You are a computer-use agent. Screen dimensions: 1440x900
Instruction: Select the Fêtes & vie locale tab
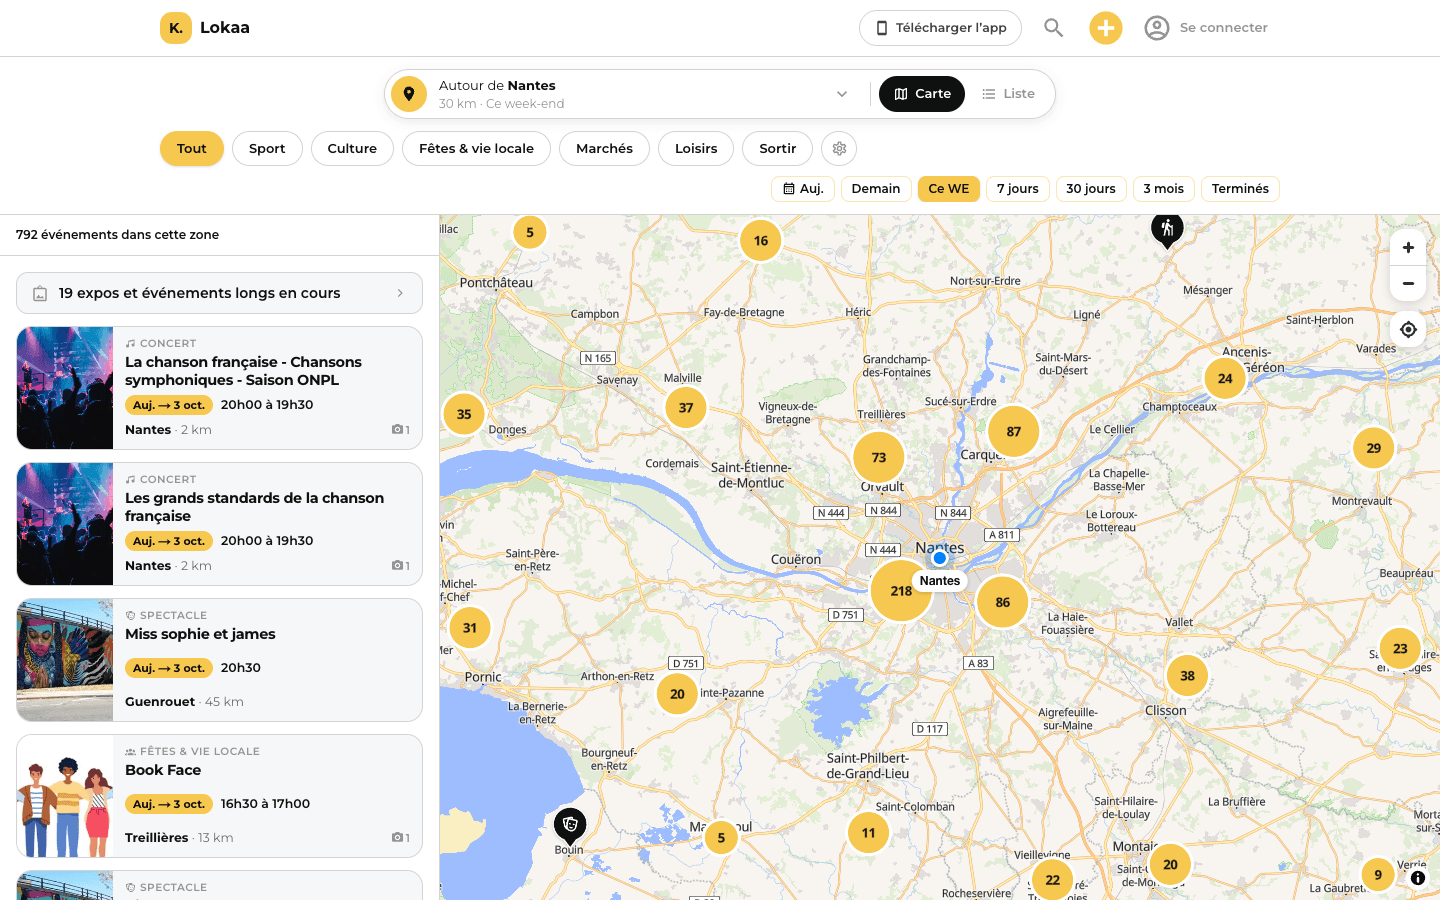[476, 149]
